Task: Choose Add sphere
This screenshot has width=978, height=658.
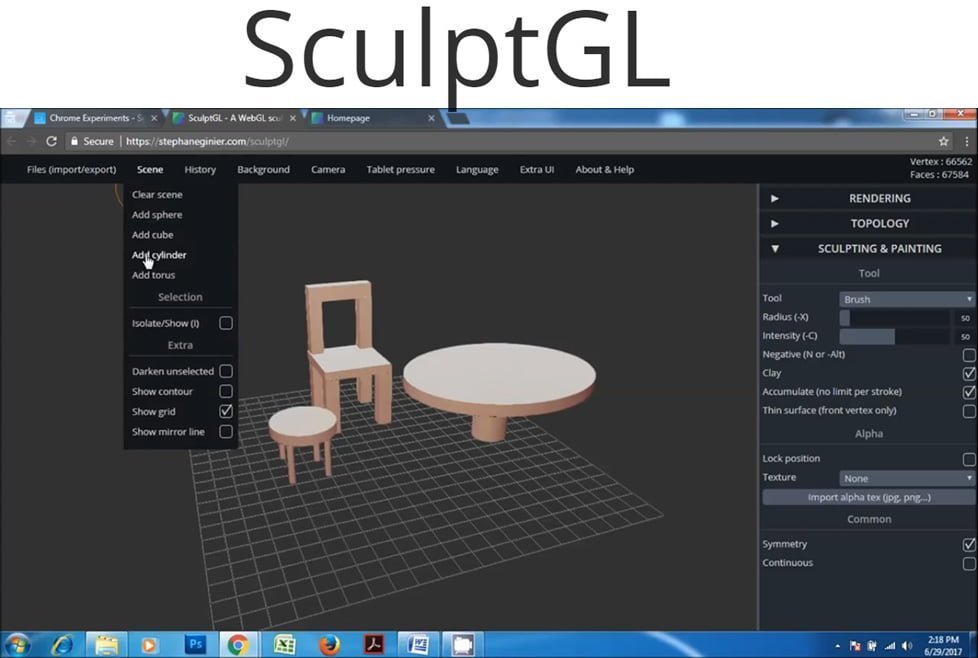Action: point(157,215)
